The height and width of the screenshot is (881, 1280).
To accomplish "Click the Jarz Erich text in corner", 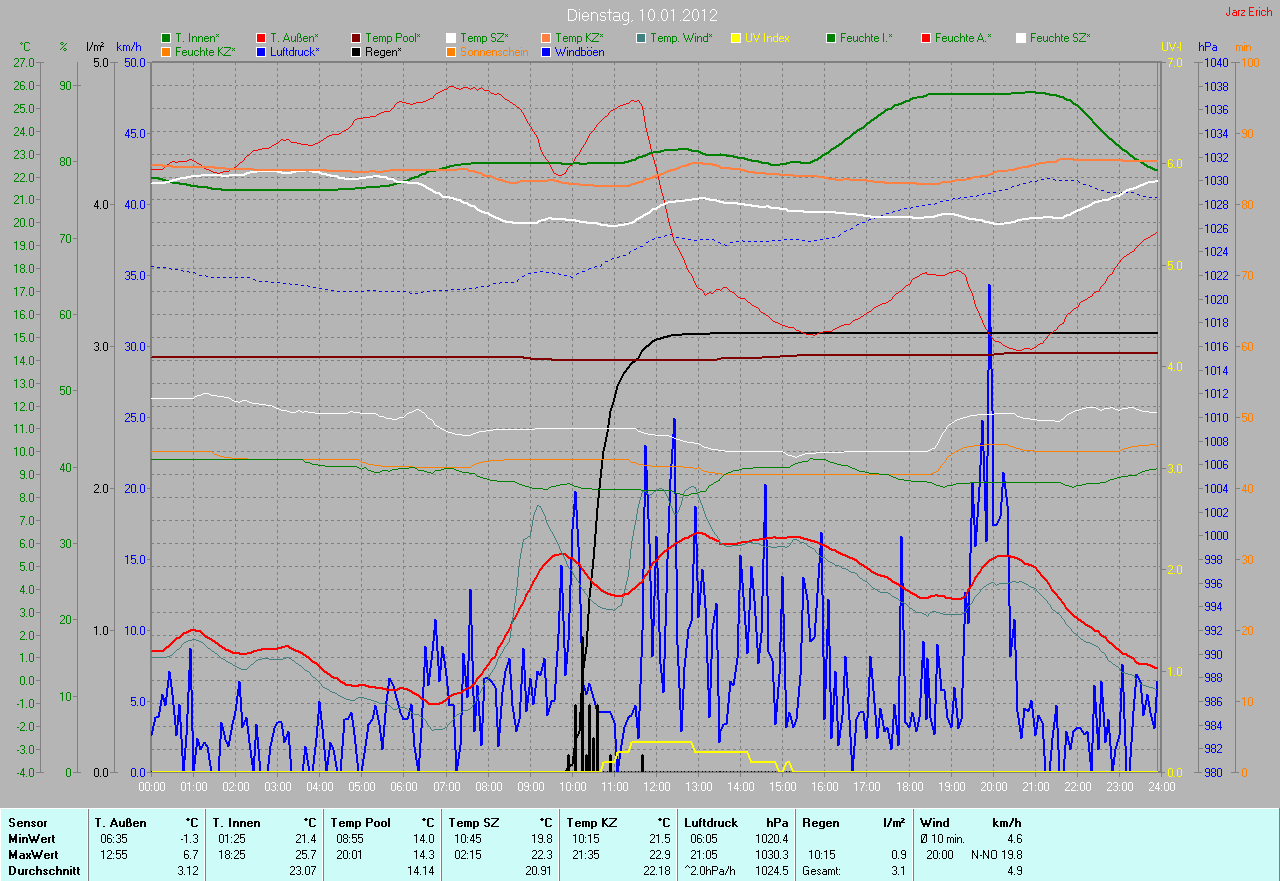I will point(1247,12).
